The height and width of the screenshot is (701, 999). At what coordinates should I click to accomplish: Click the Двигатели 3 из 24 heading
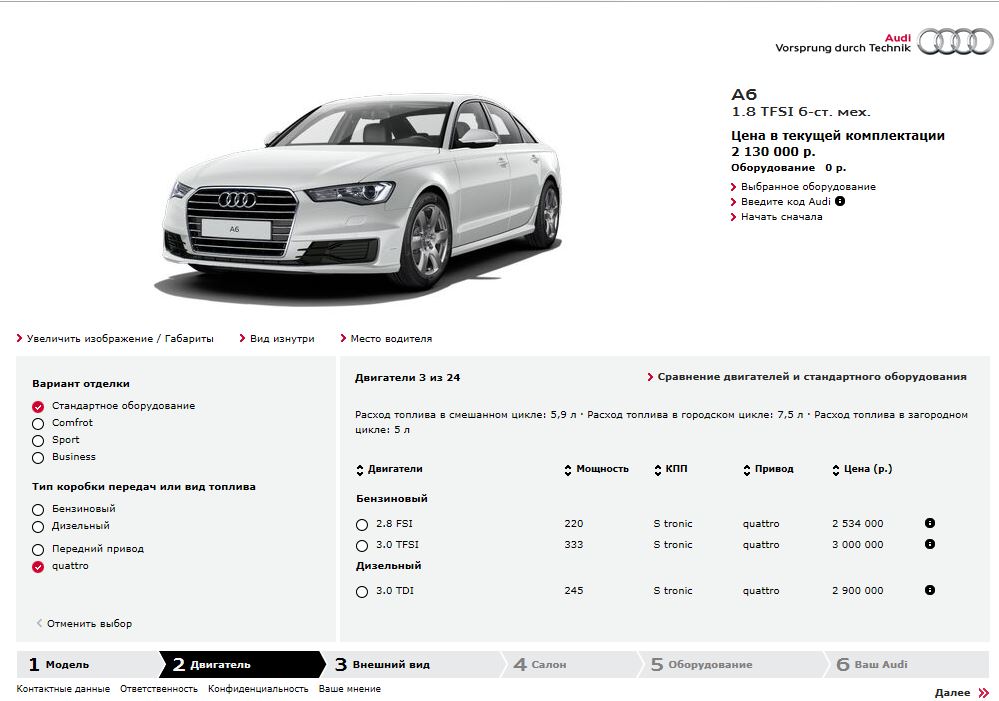(408, 377)
